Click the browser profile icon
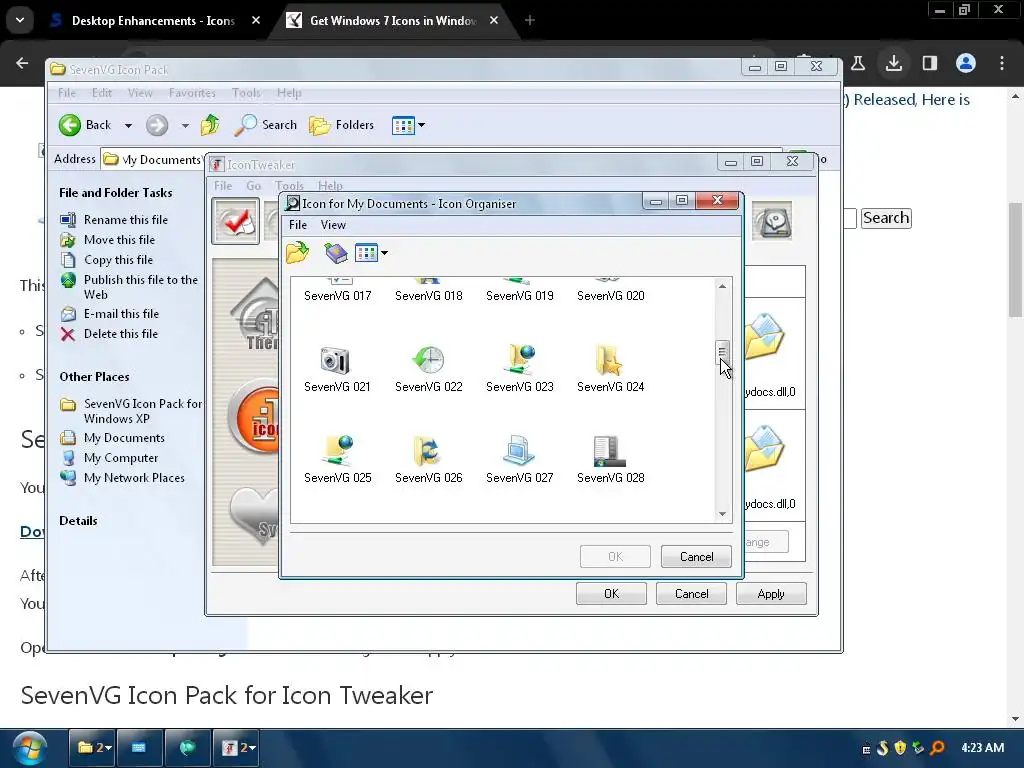The height and width of the screenshot is (768, 1024). (965, 63)
